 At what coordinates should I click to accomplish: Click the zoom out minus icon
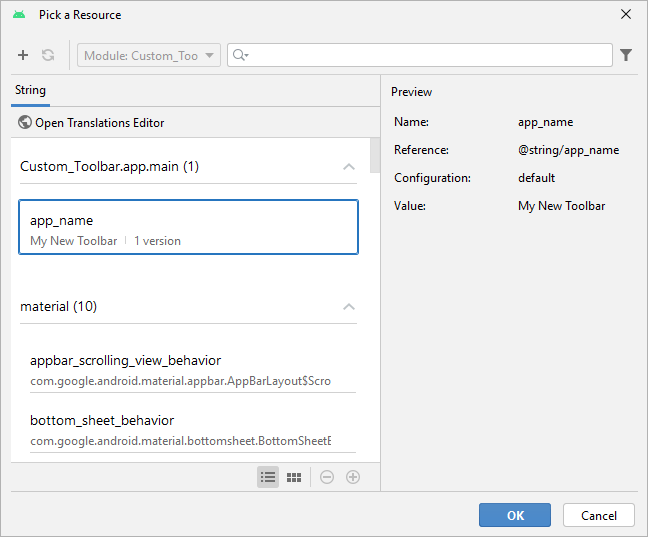point(327,477)
